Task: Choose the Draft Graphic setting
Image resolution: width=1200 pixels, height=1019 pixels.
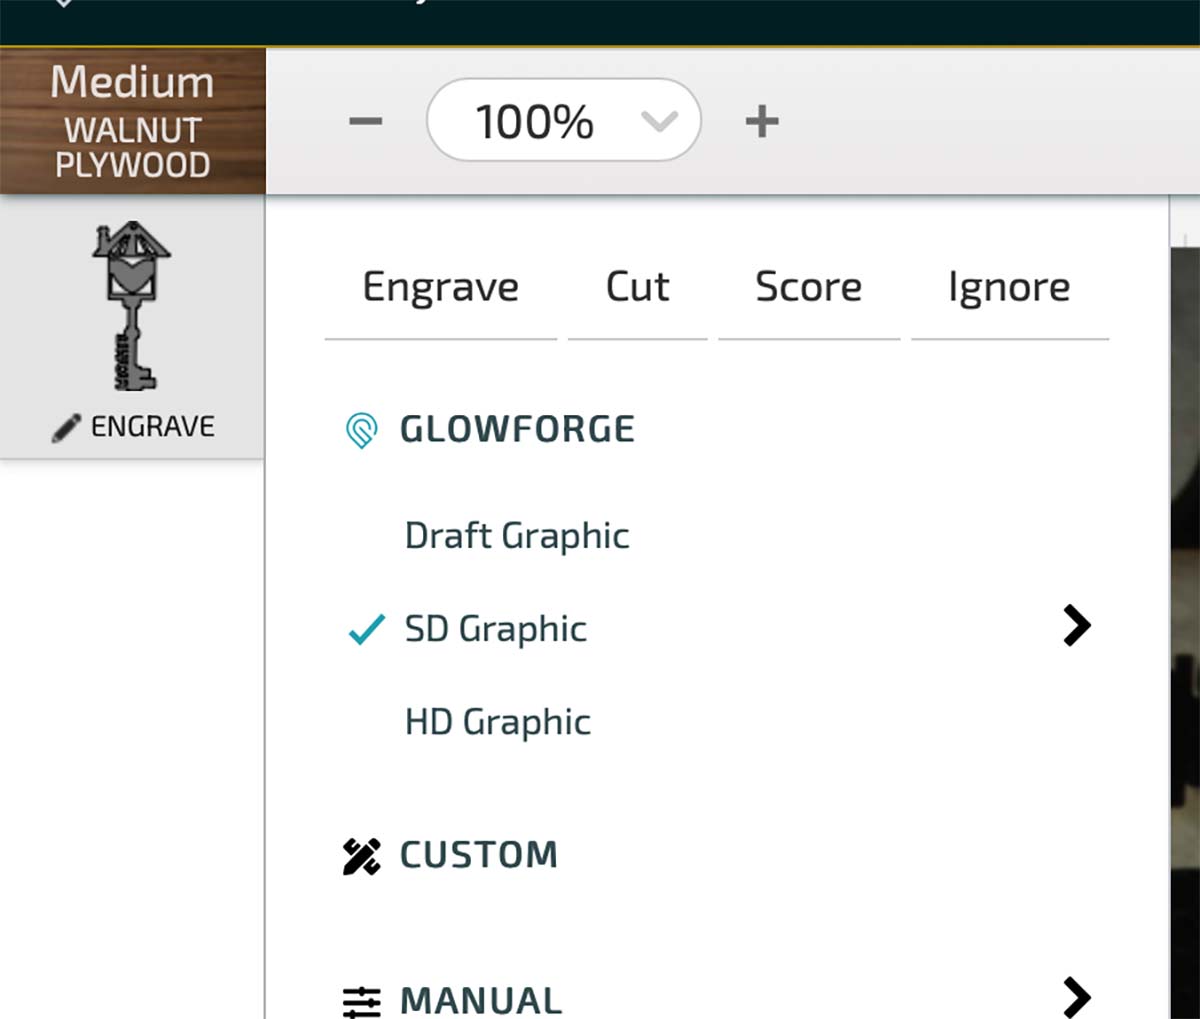Action: 517,536
